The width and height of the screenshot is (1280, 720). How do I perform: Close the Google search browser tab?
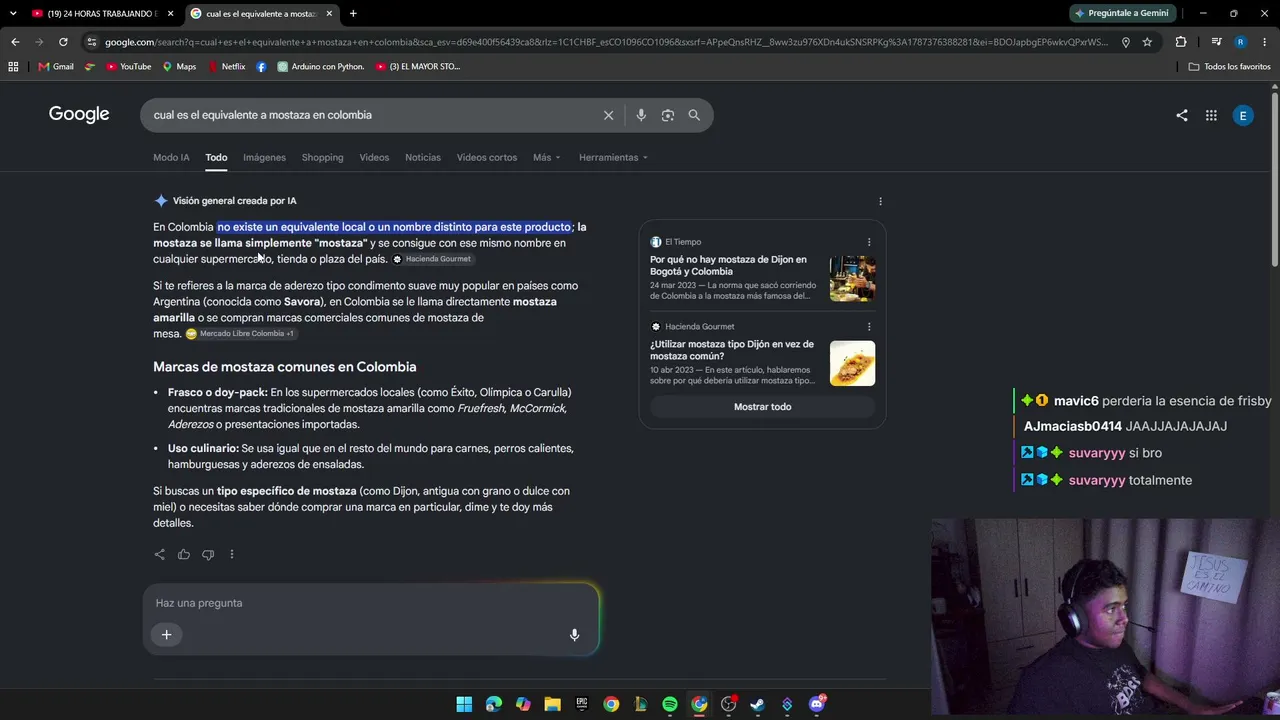329,14
